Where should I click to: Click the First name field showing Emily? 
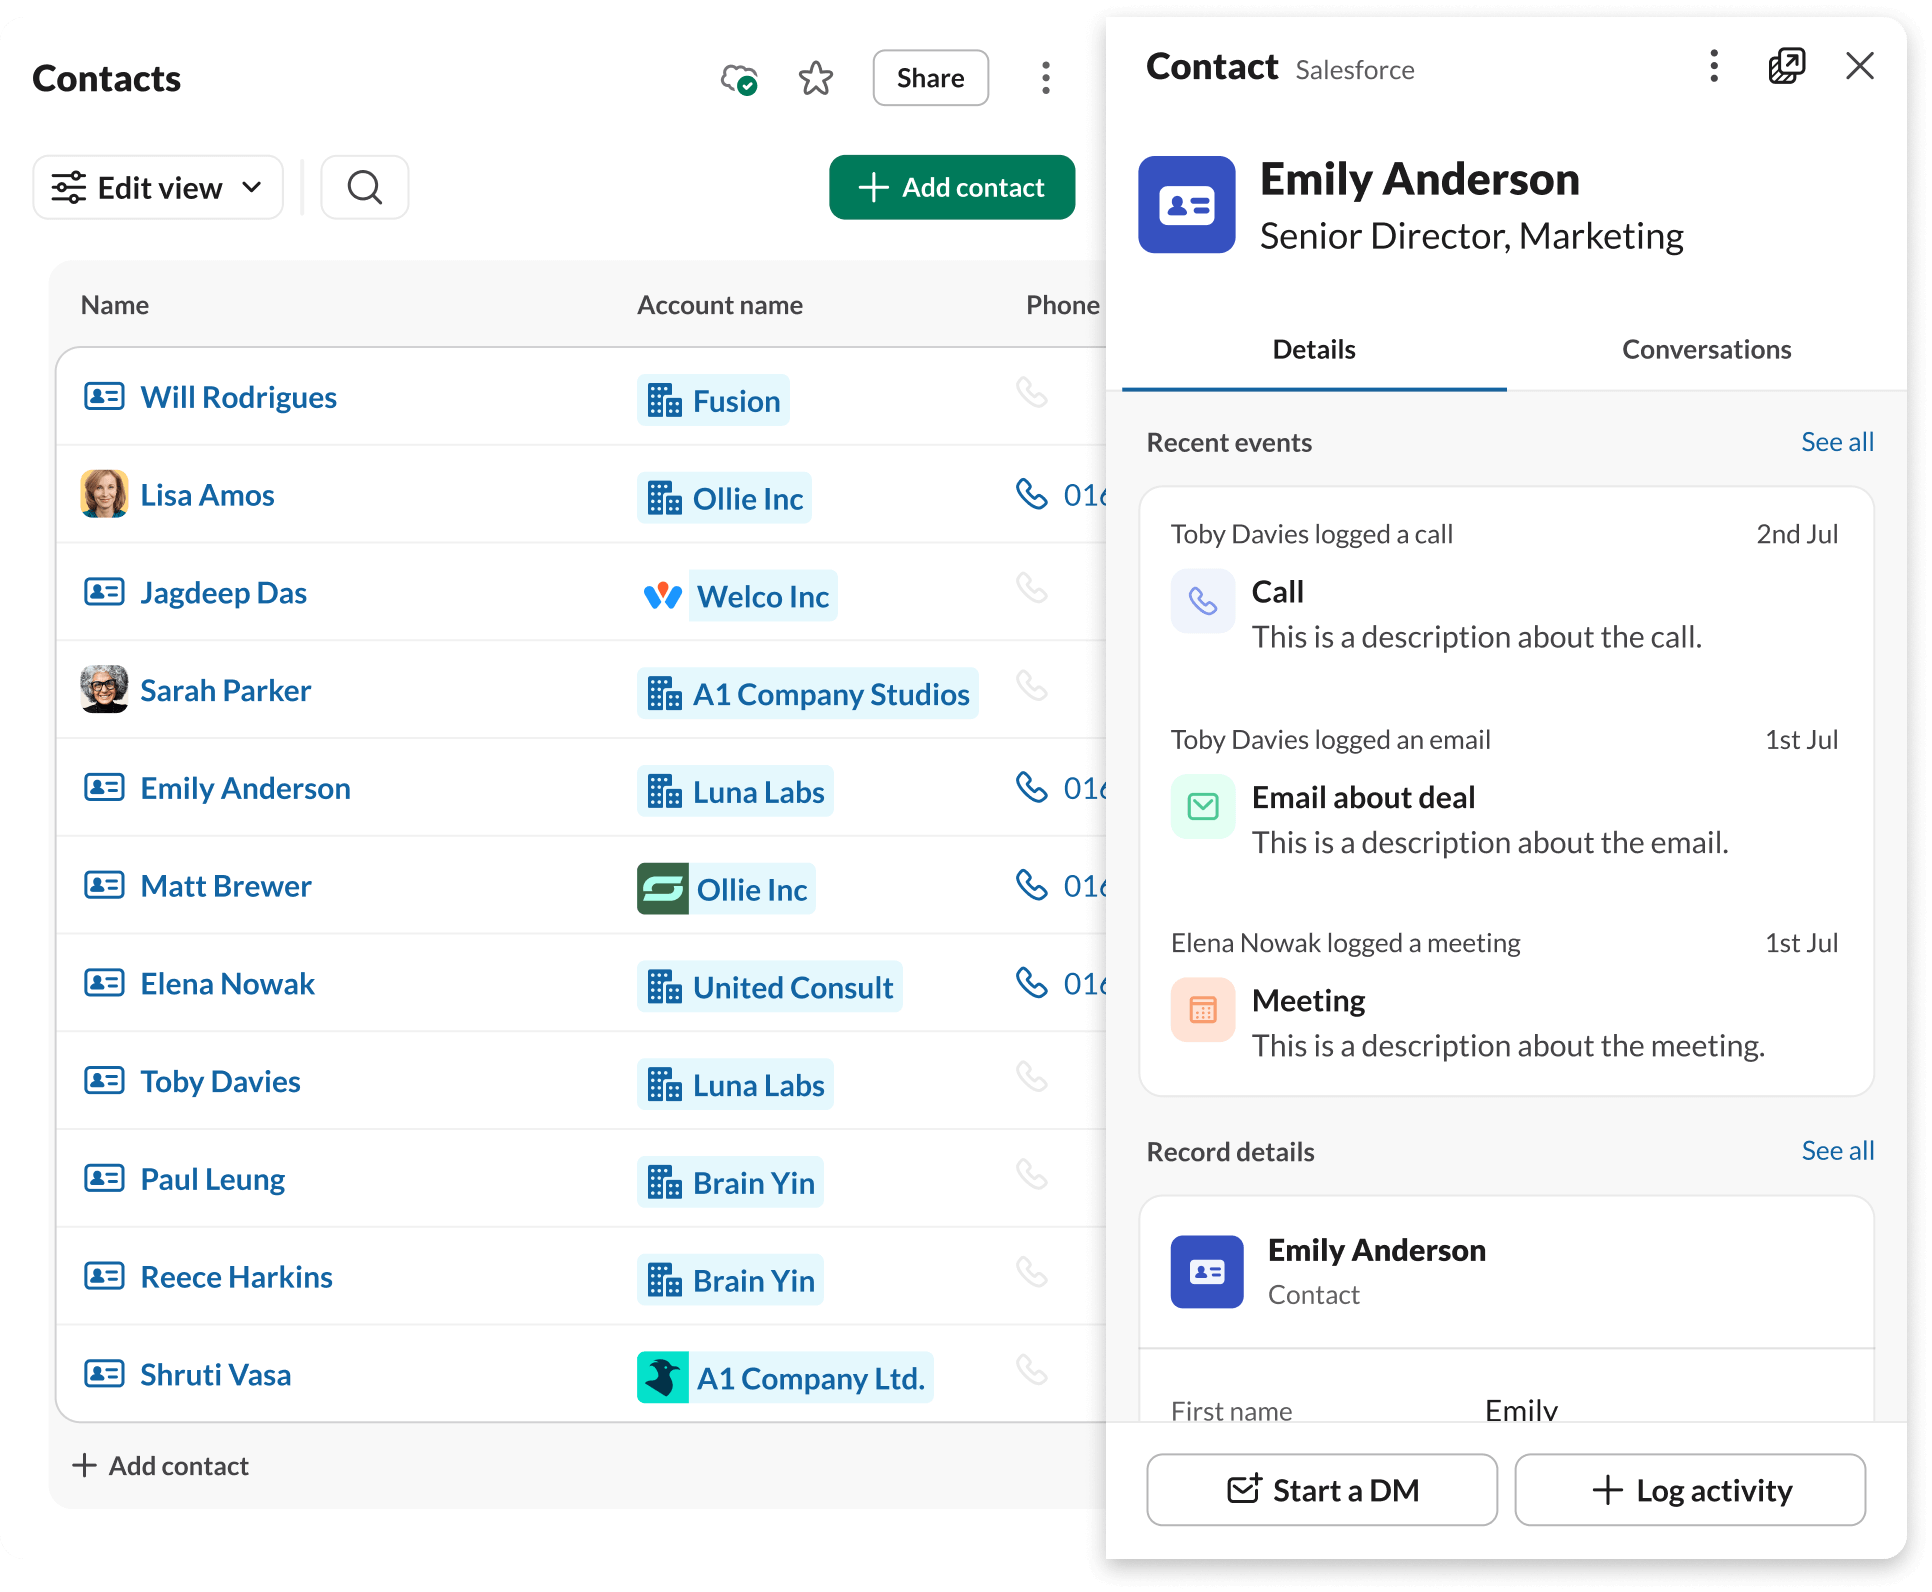[x=1520, y=1408]
